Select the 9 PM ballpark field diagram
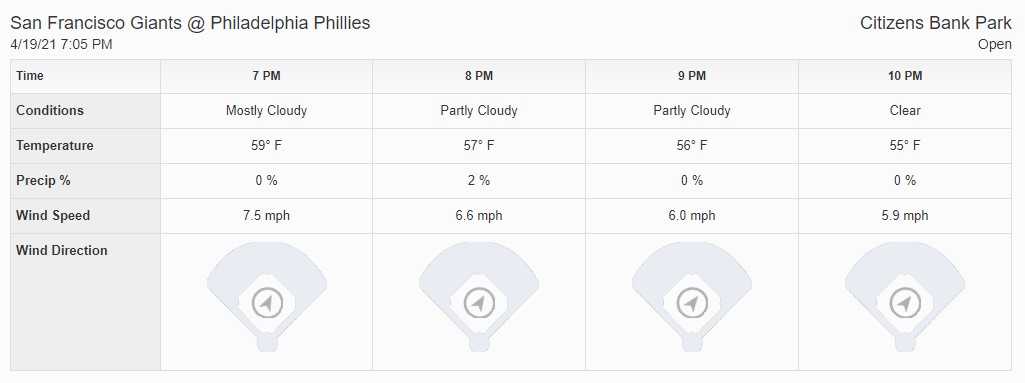This screenshot has width=1025, height=383. (692, 297)
